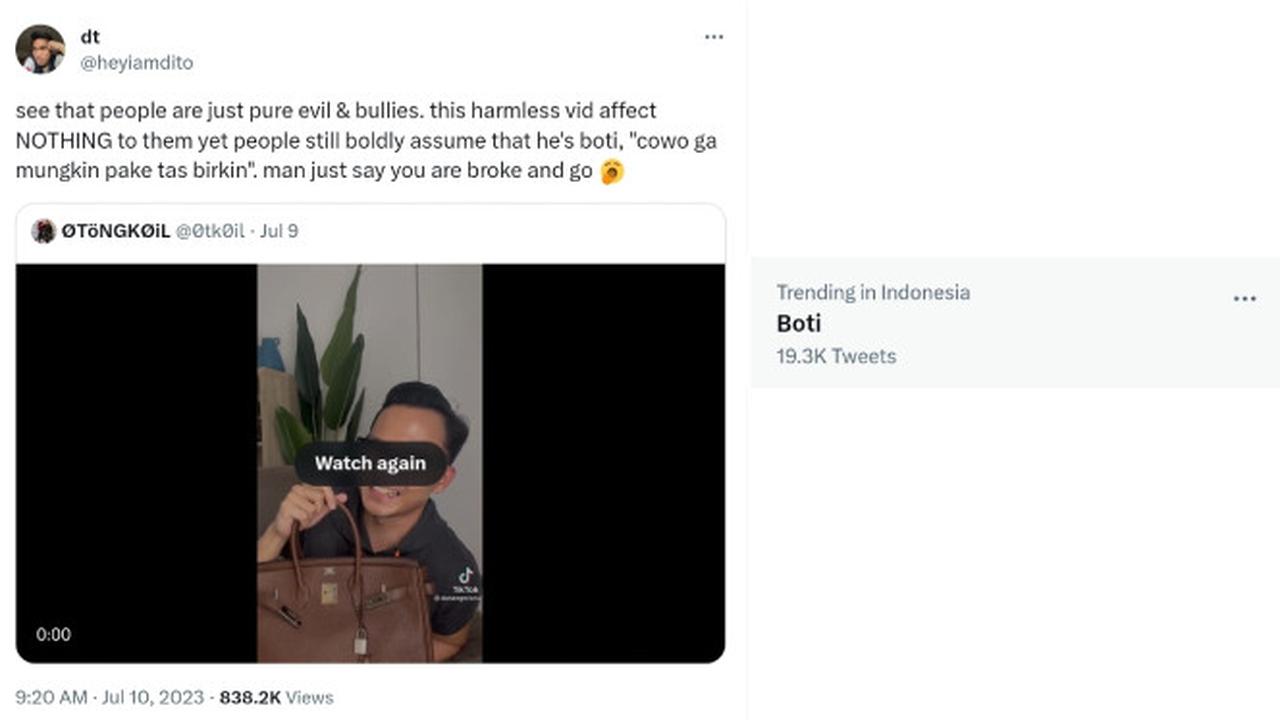
Task: Click the raised-hand emoji in the tweet text
Action: (613, 173)
